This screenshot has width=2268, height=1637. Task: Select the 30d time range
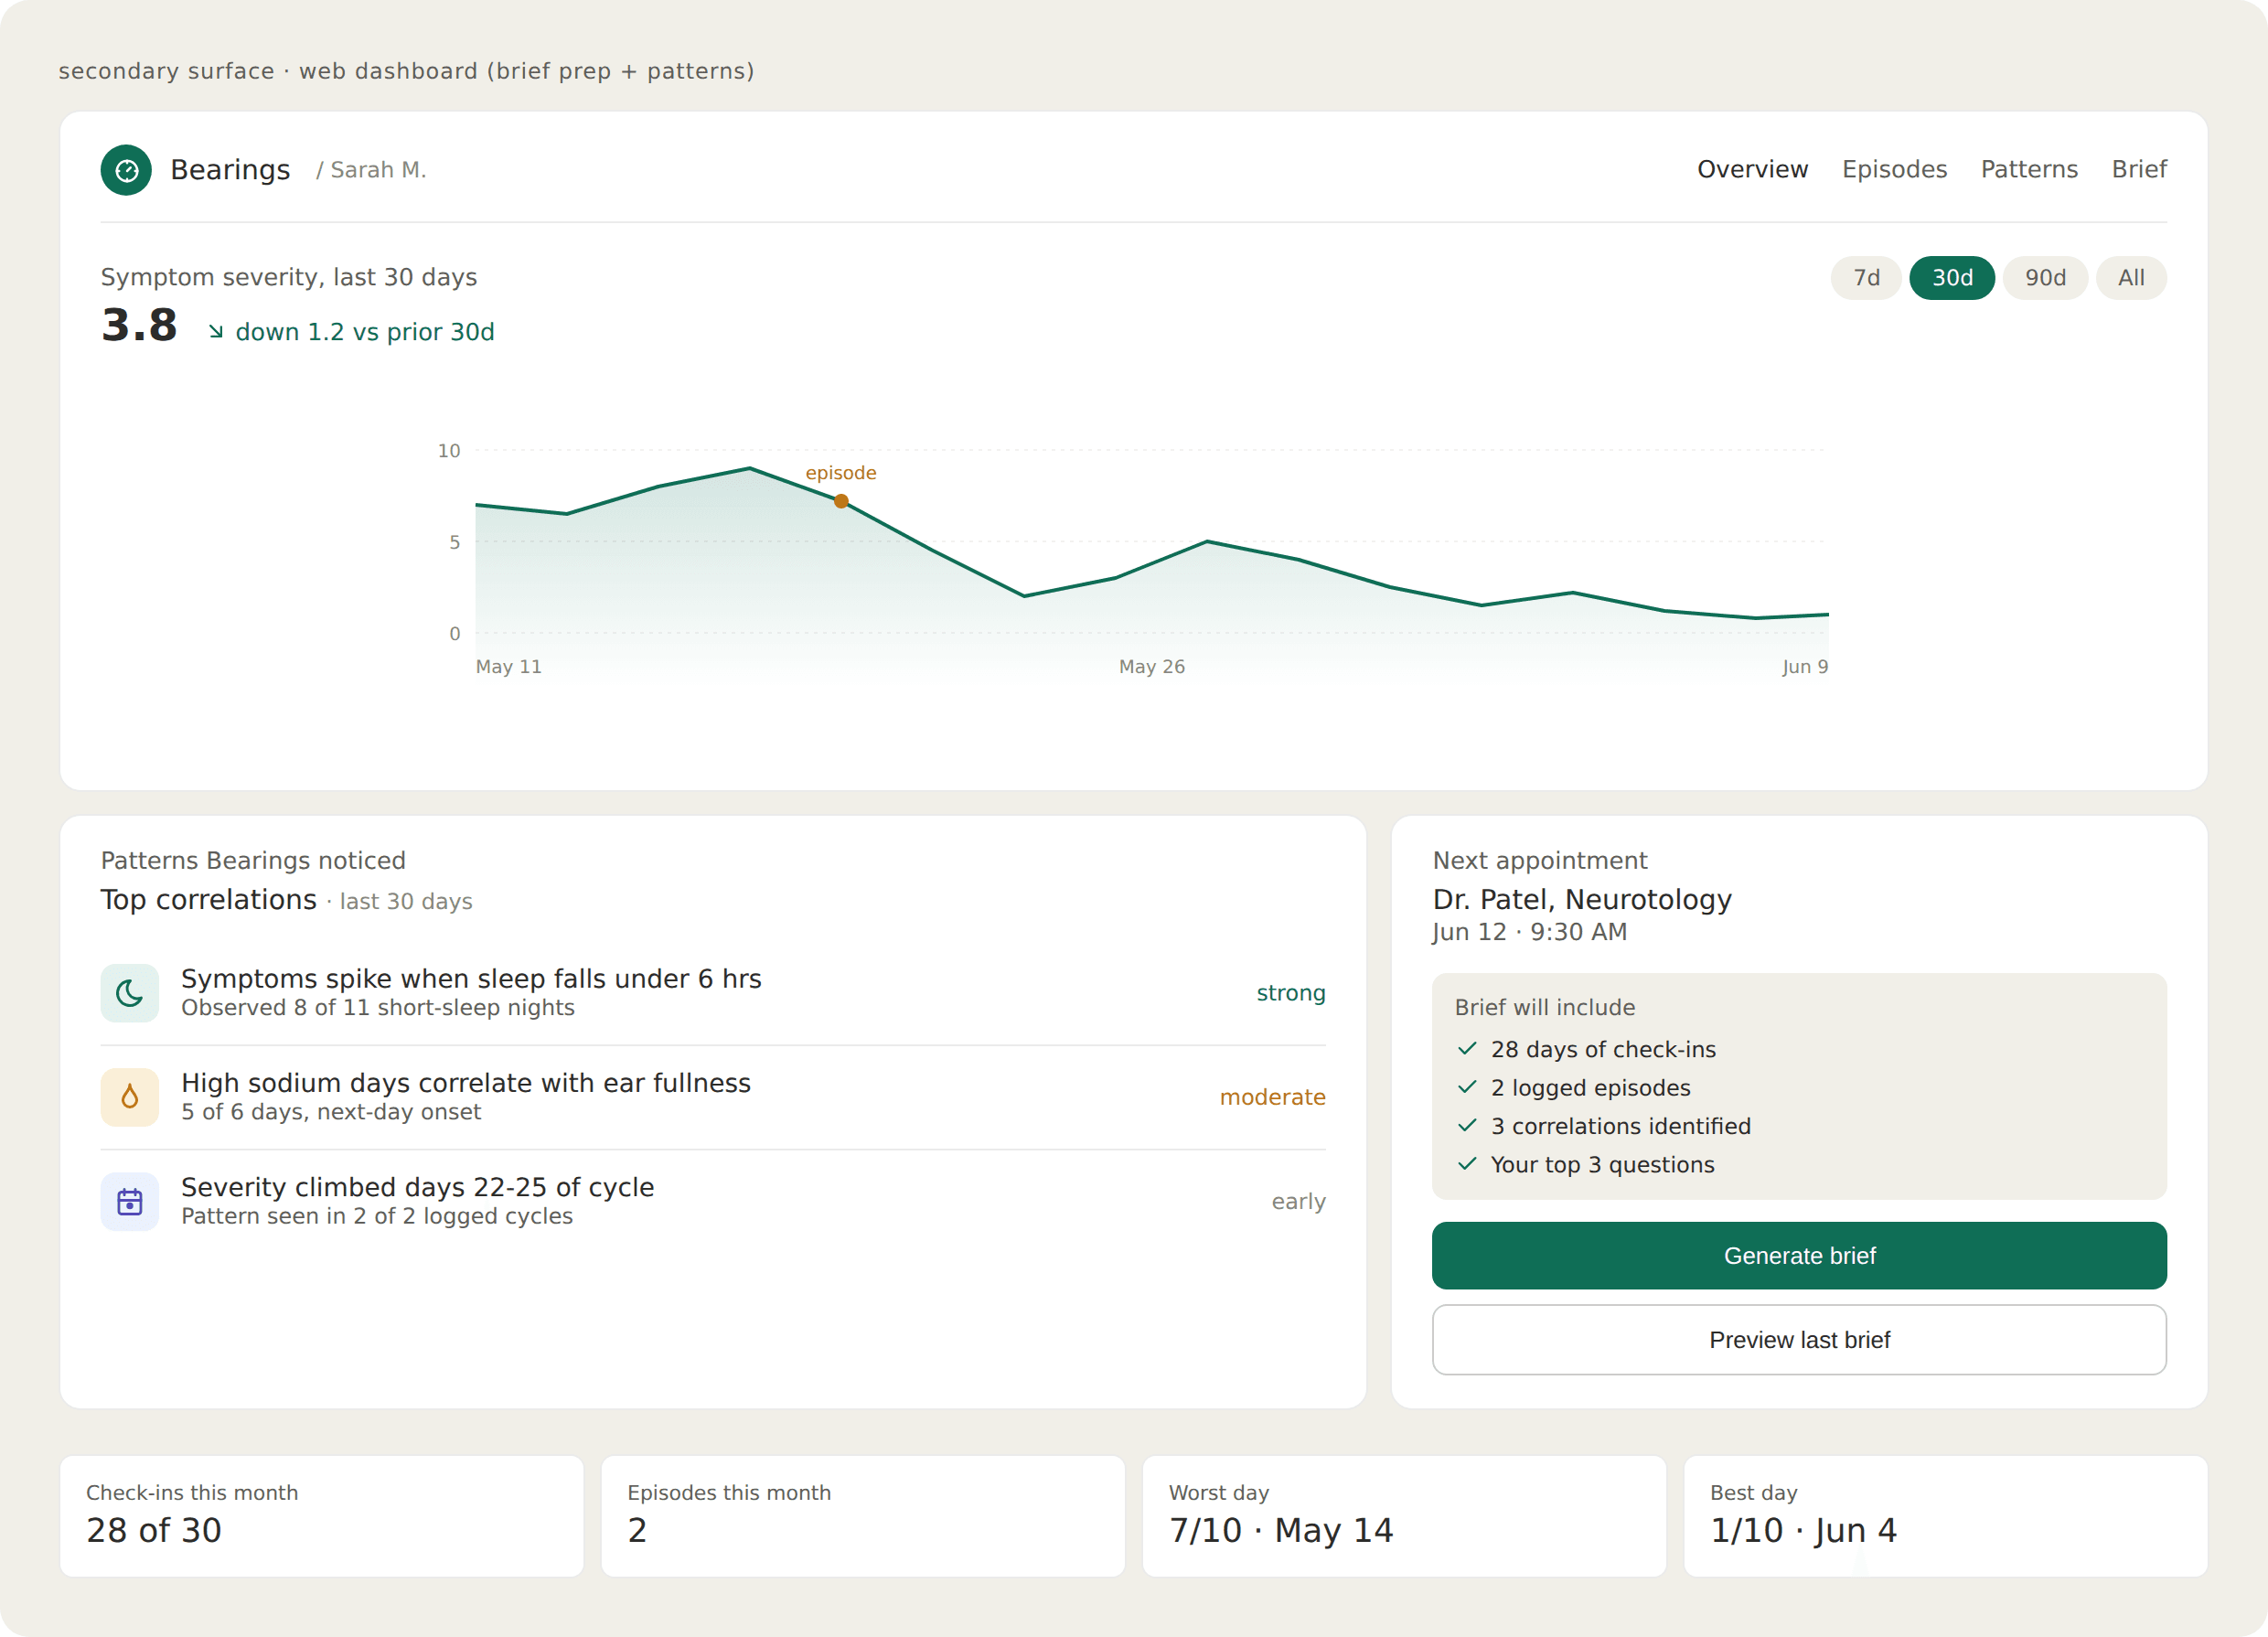1952,278
